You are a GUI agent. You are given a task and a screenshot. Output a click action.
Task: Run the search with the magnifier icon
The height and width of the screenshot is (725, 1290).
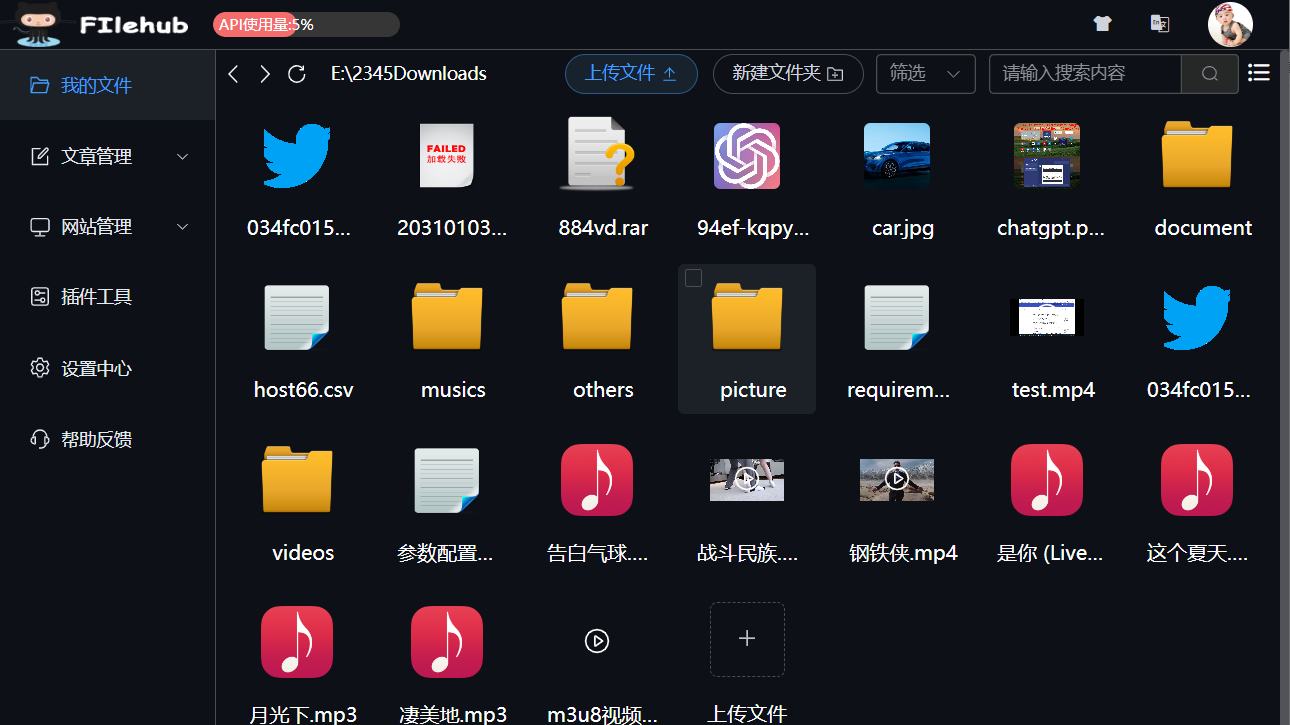click(x=1209, y=73)
